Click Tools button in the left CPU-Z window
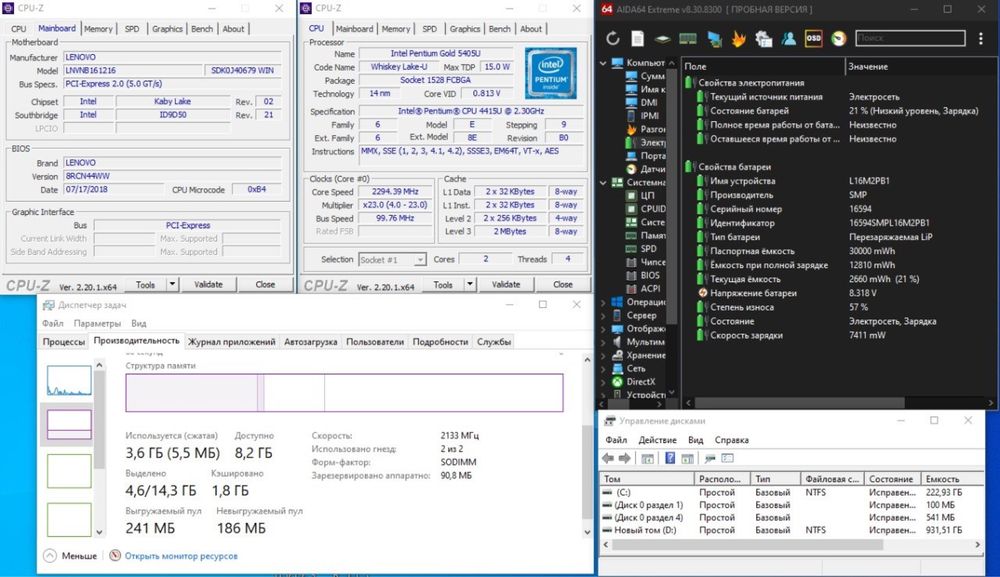The width and height of the screenshot is (1000, 577). click(x=145, y=284)
